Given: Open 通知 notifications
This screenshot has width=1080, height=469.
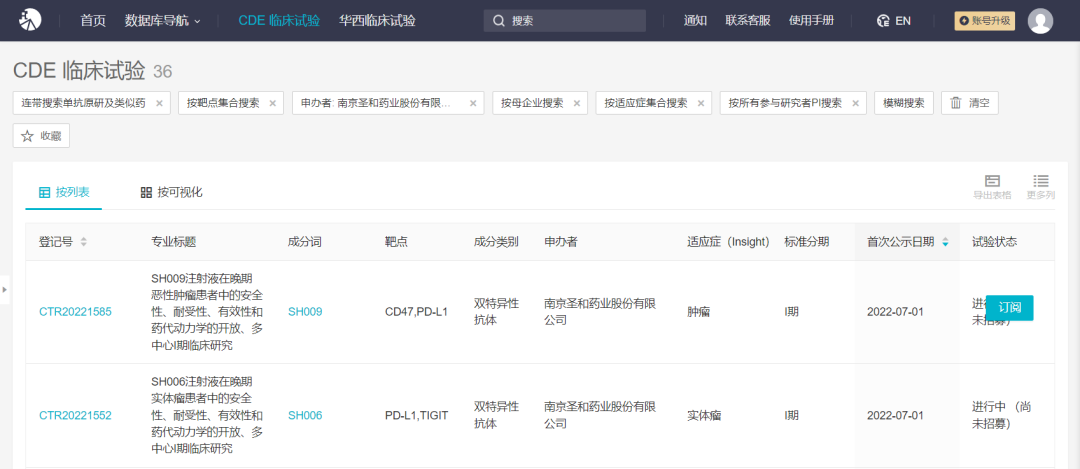Looking at the screenshot, I should point(695,21).
